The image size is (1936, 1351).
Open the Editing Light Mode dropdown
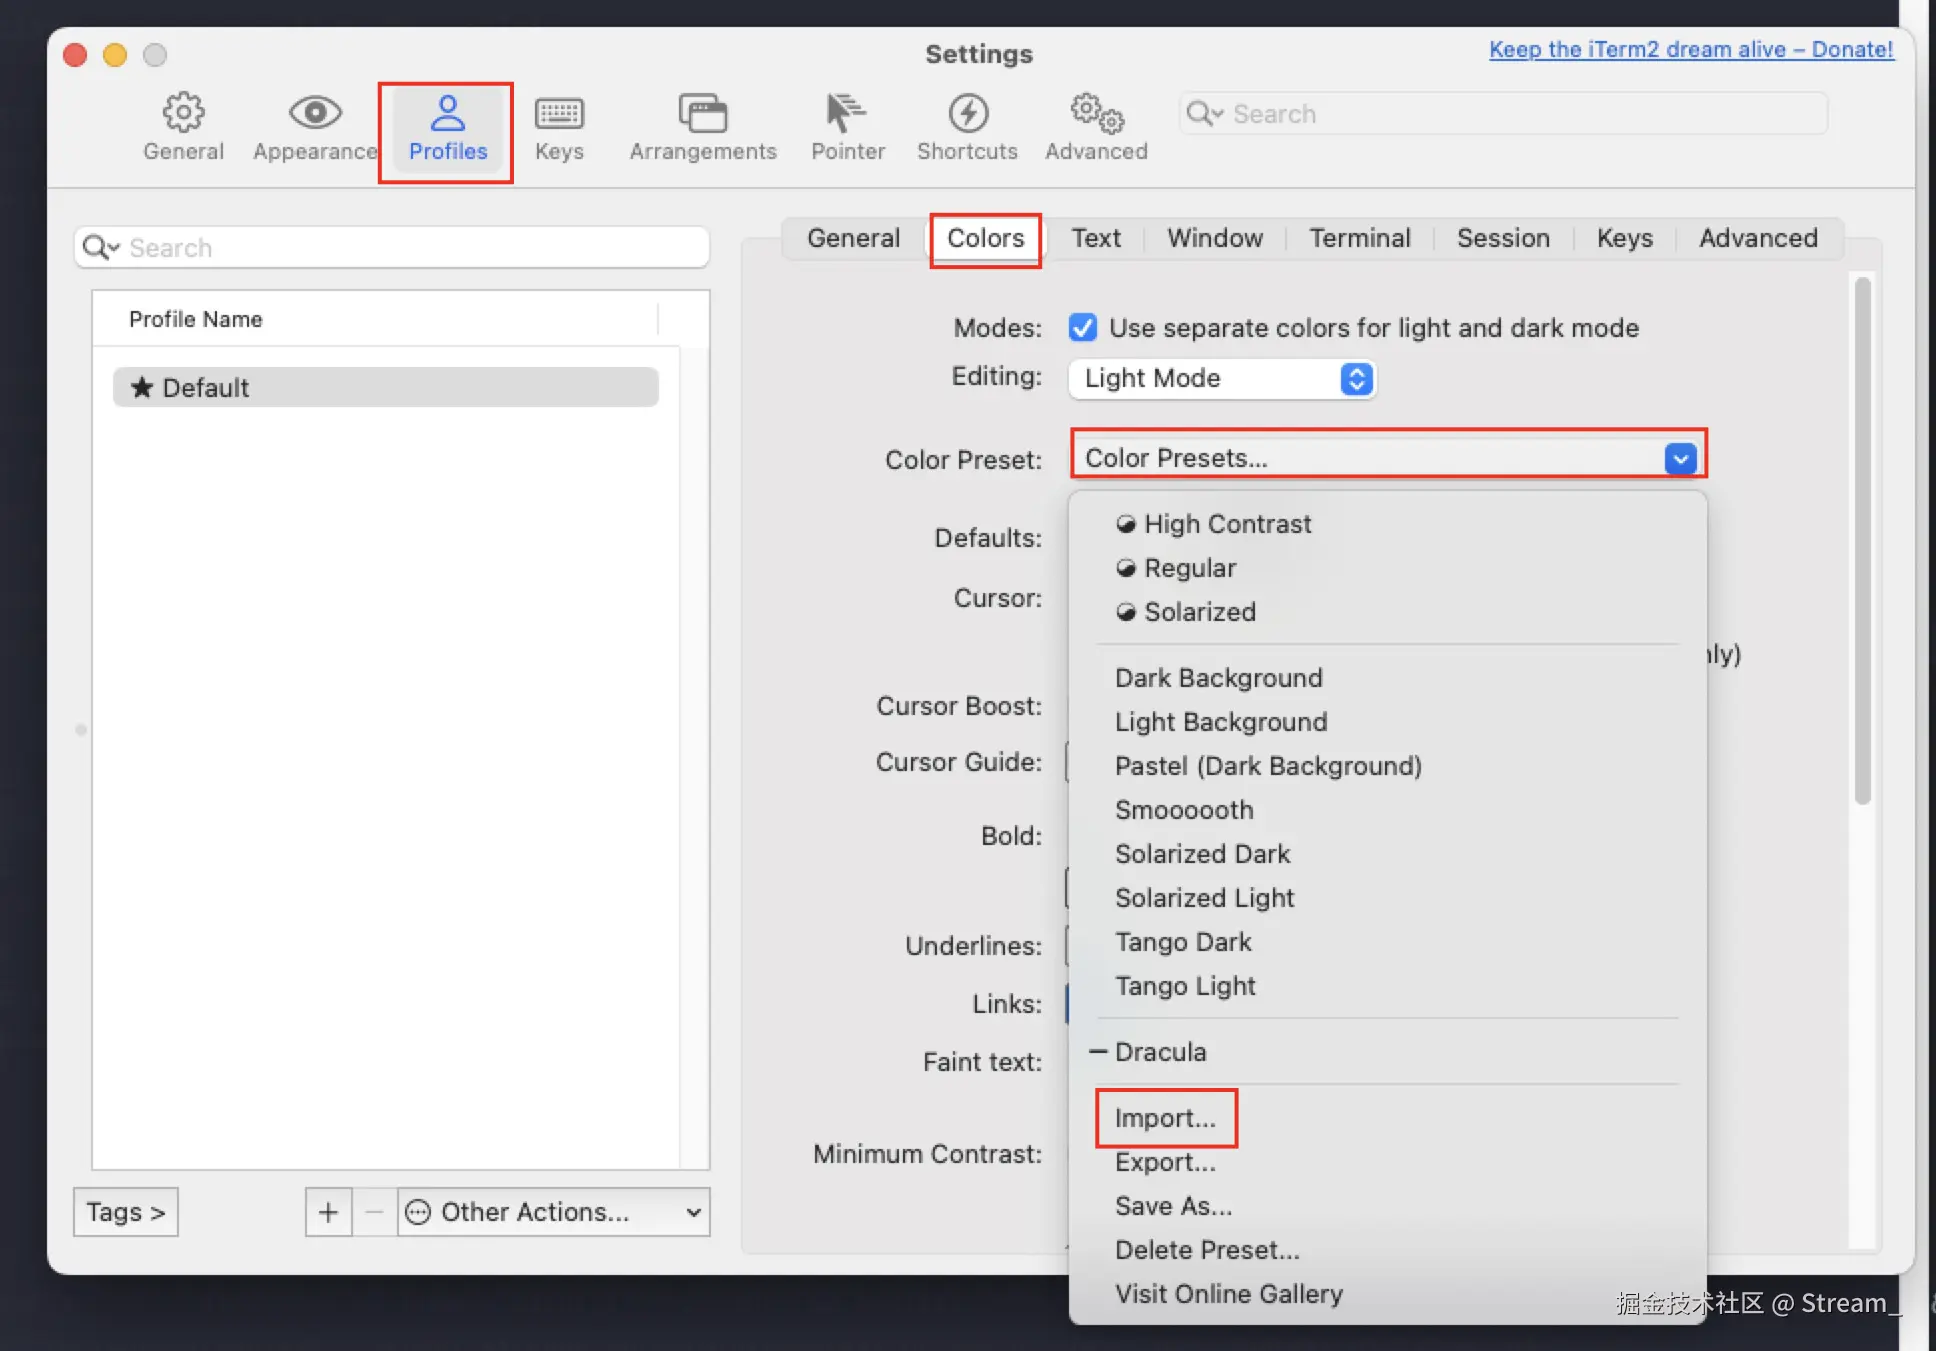point(1222,378)
